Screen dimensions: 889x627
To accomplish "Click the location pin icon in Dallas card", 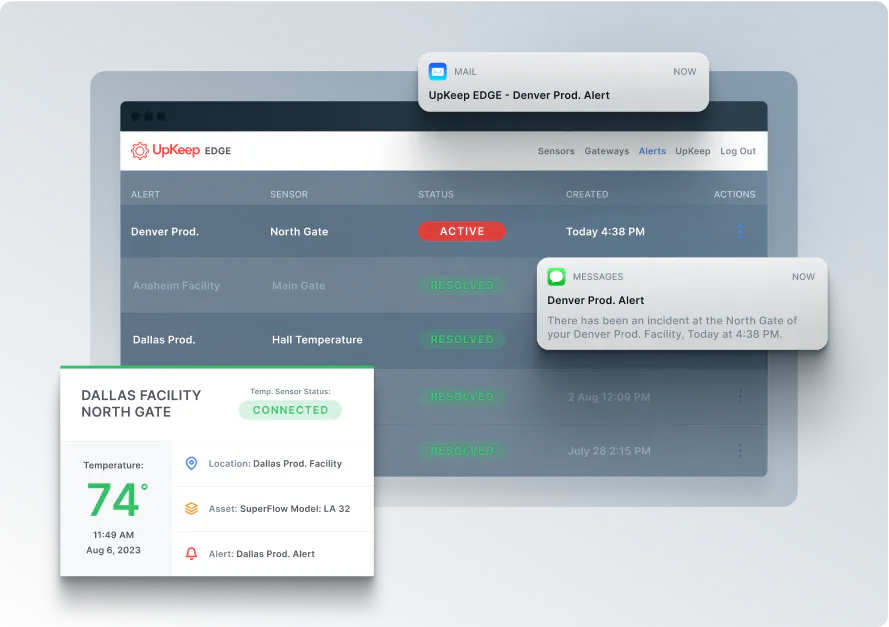I will [192, 463].
